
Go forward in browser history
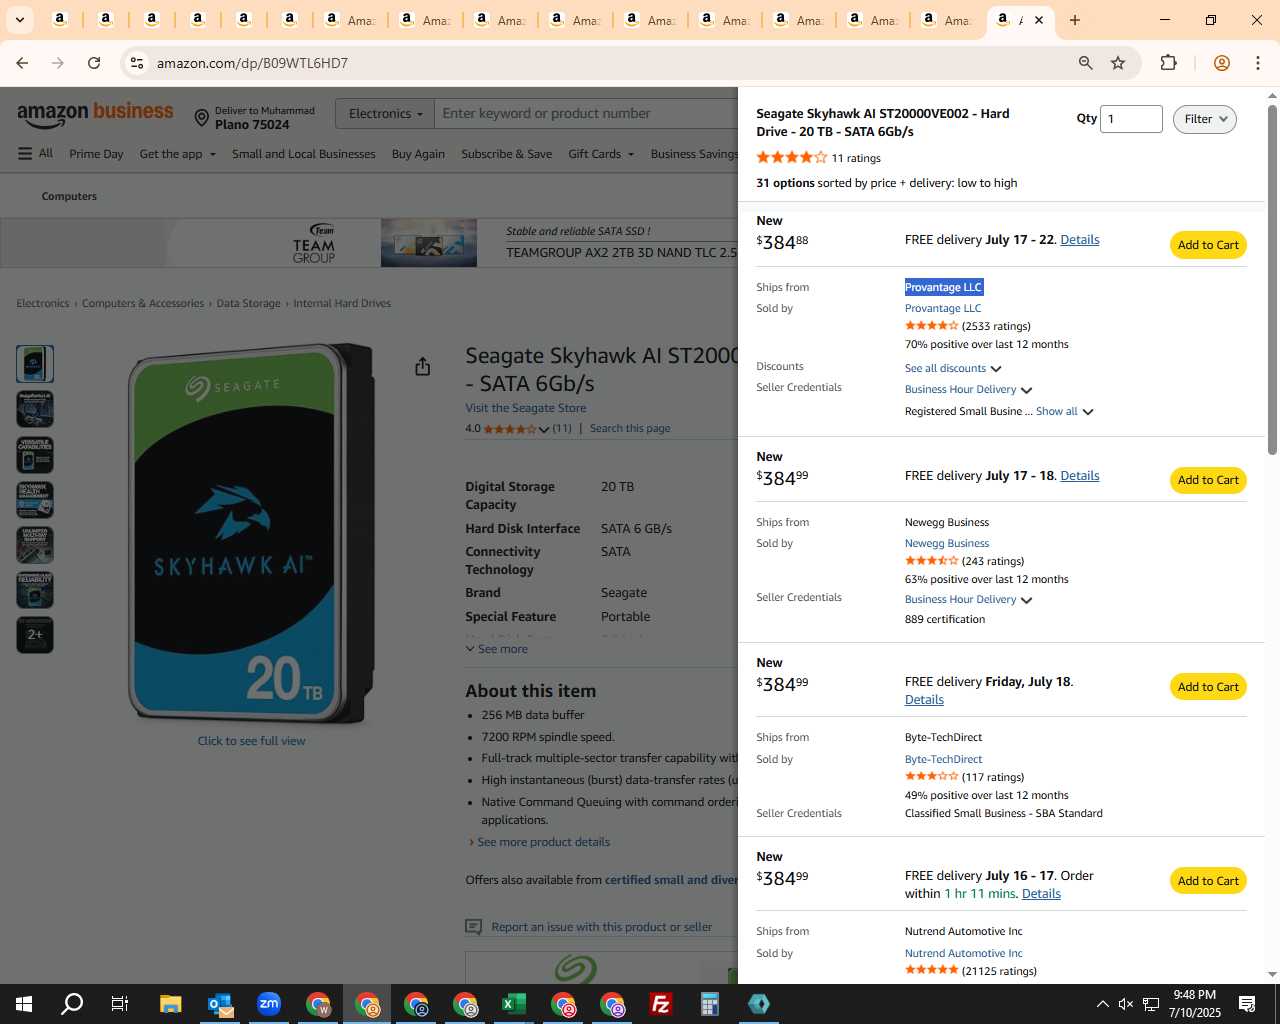click(x=58, y=63)
